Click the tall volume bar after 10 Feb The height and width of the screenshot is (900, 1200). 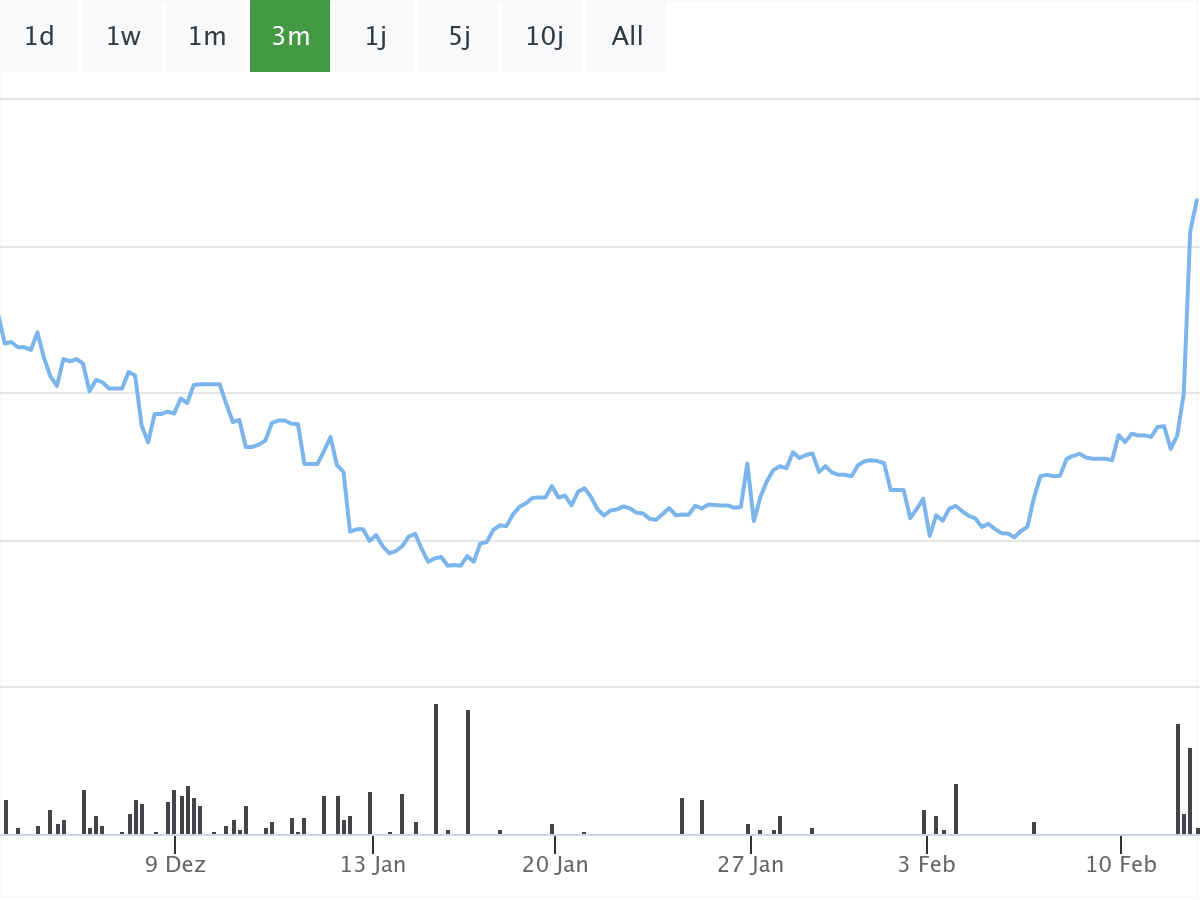point(1178,778)
